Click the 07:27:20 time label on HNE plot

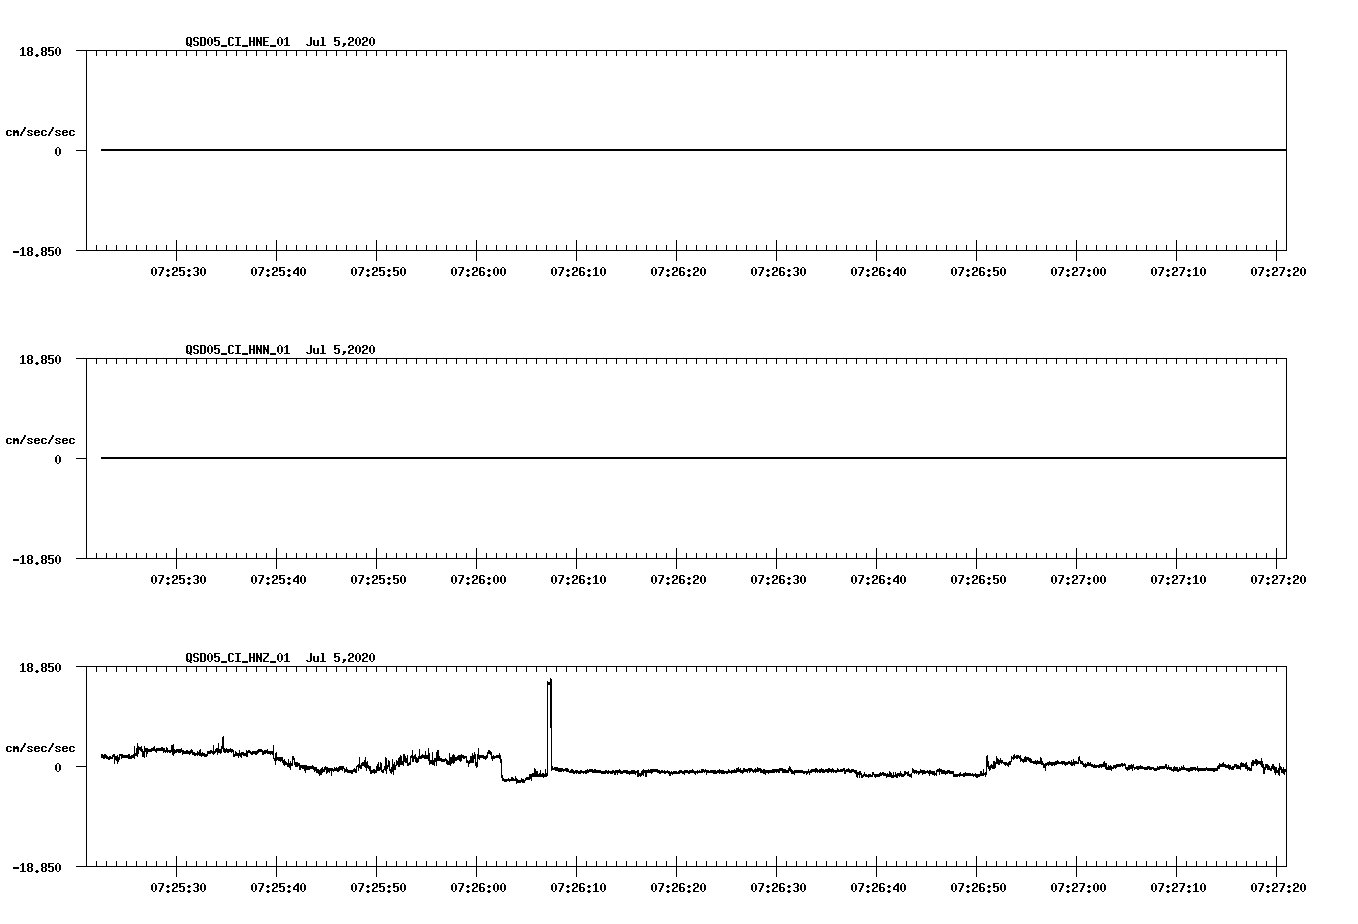pos(1278,271)
